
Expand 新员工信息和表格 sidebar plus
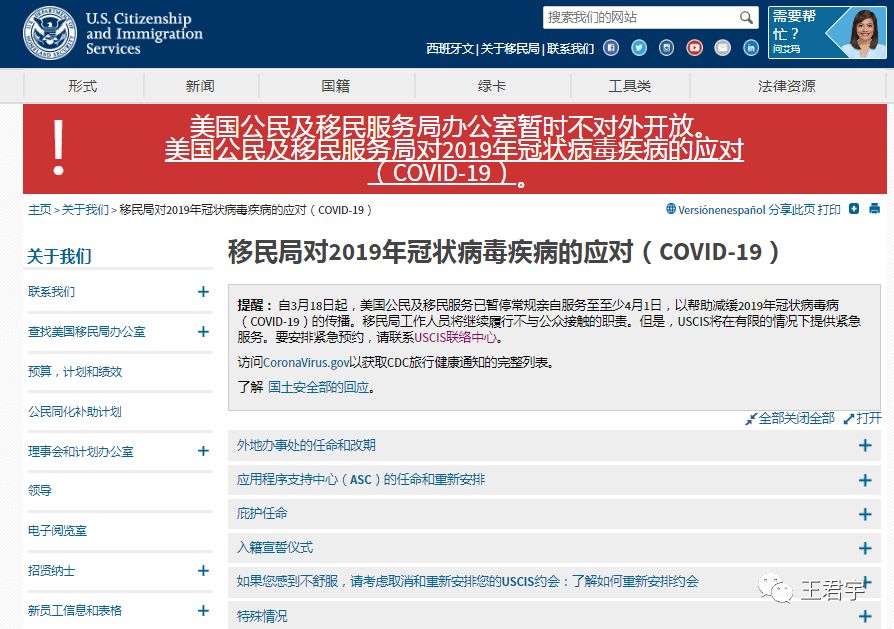pyautogui.click(x=203, y=611)
